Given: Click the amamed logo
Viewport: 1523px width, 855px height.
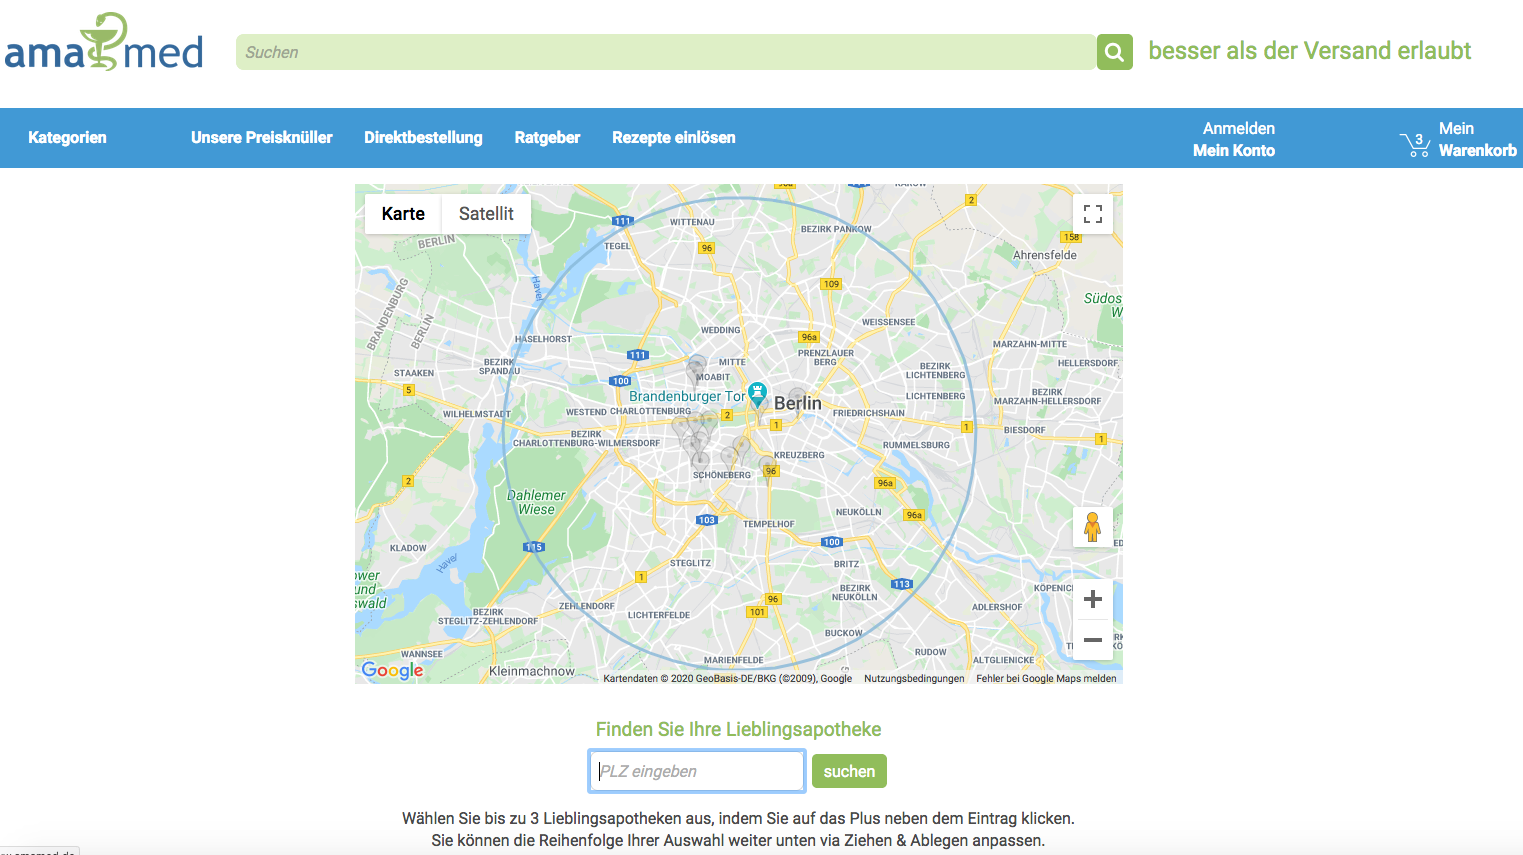Looking at the screenshot, I should coord(104,43).
